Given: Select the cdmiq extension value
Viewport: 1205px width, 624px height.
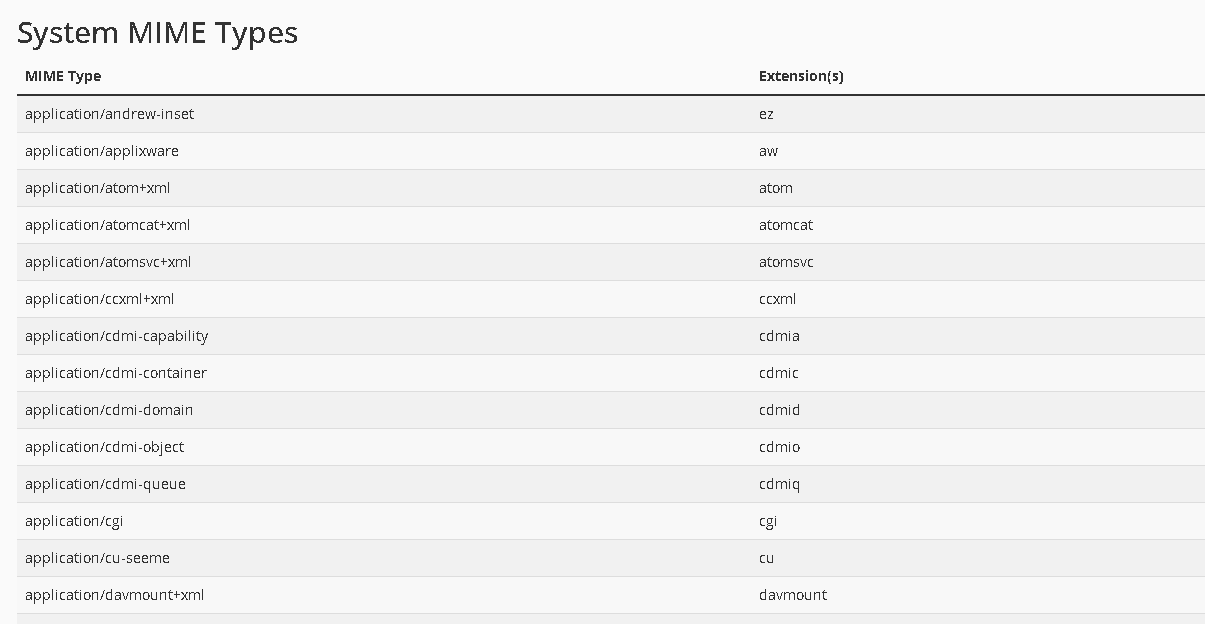Looking at the screenshot, I should [780, 484].
